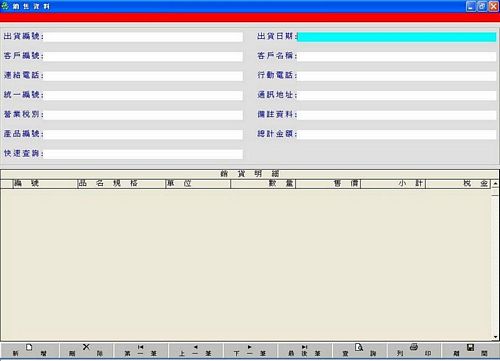Click the 售價 column header

328,183
